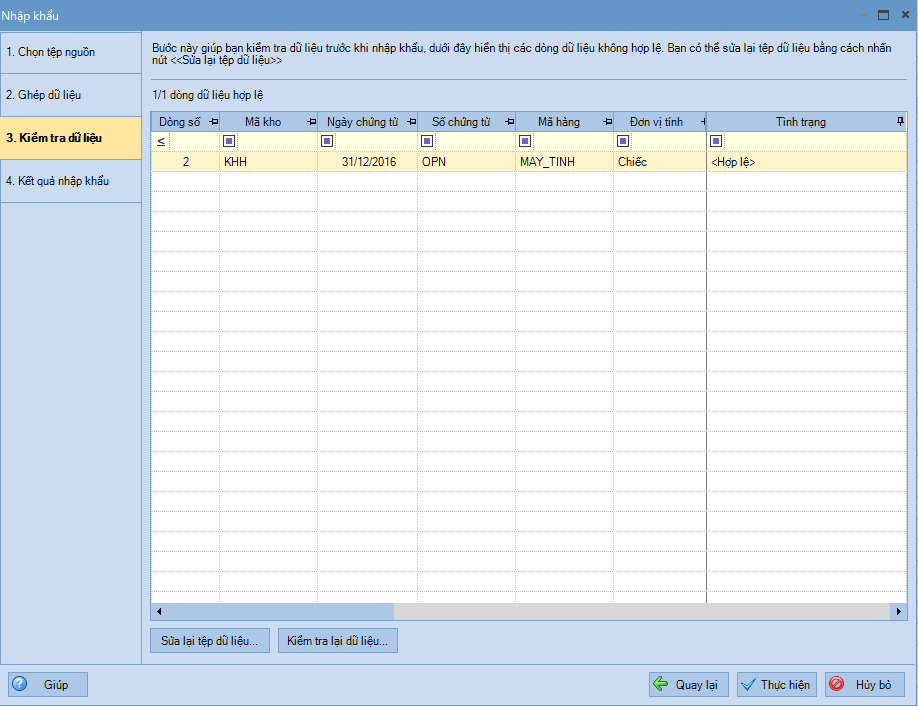Go back with the Quay lại button
The width and height of the screenshot is (918, 706).
688,685
